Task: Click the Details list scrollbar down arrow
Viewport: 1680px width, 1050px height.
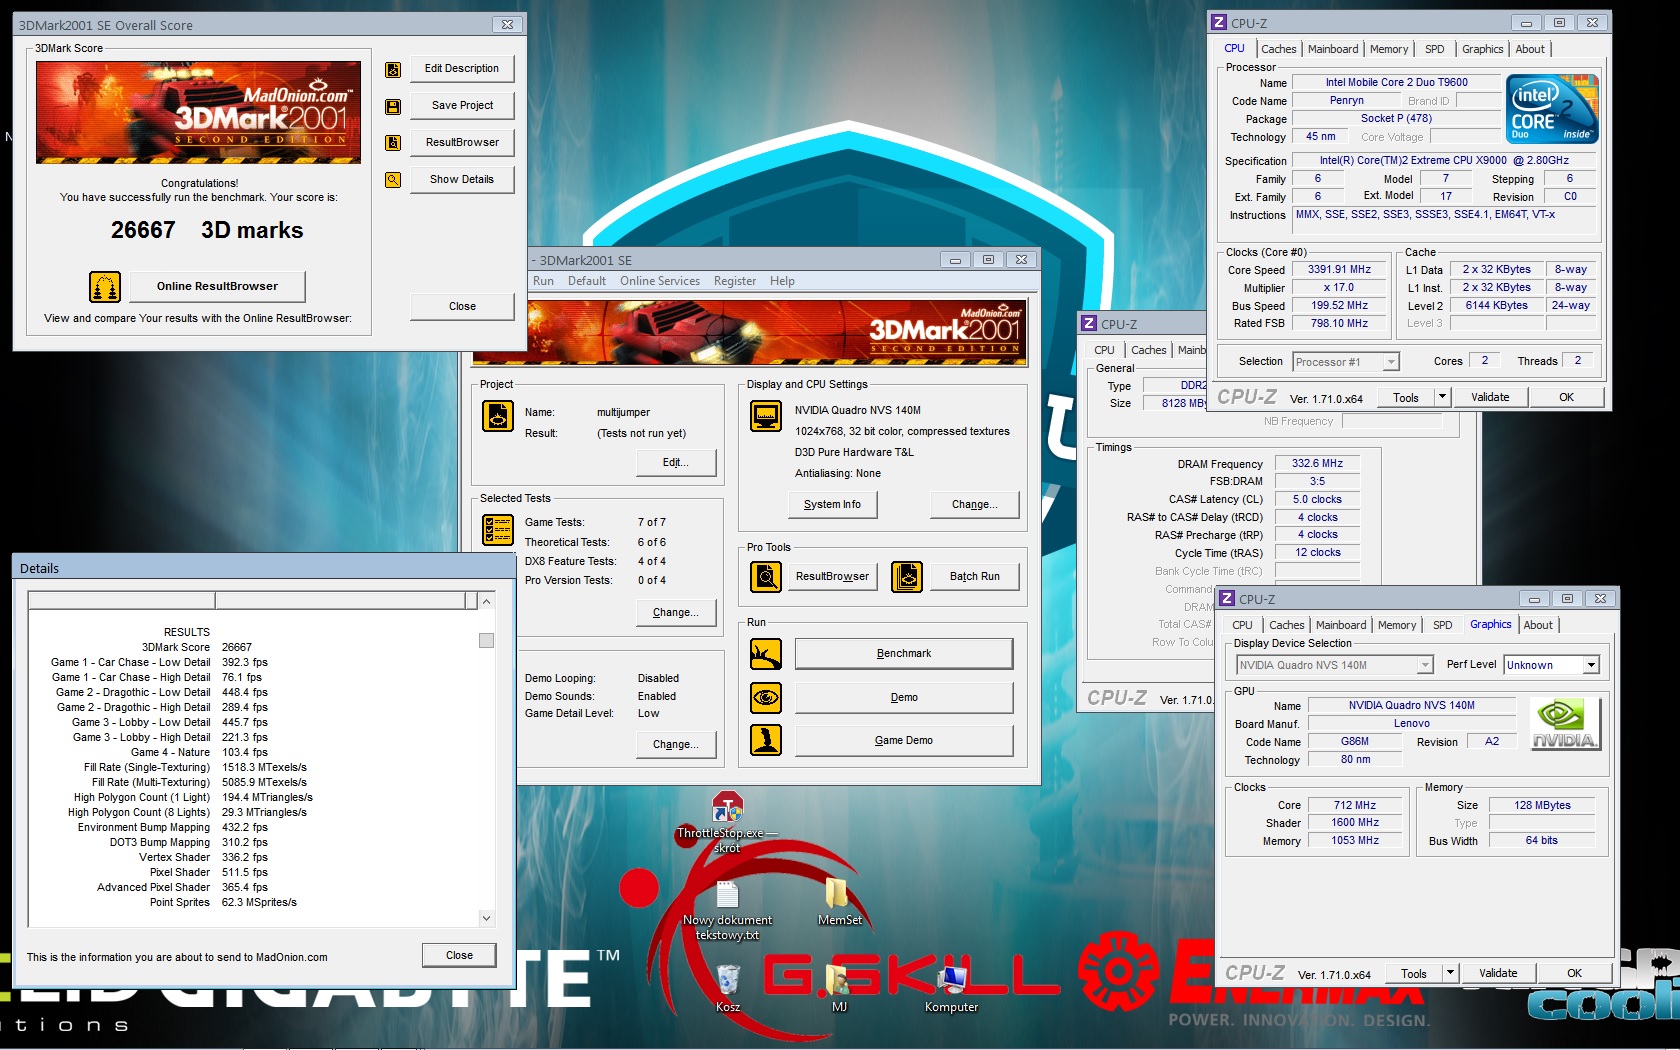Action: point(486,918)
